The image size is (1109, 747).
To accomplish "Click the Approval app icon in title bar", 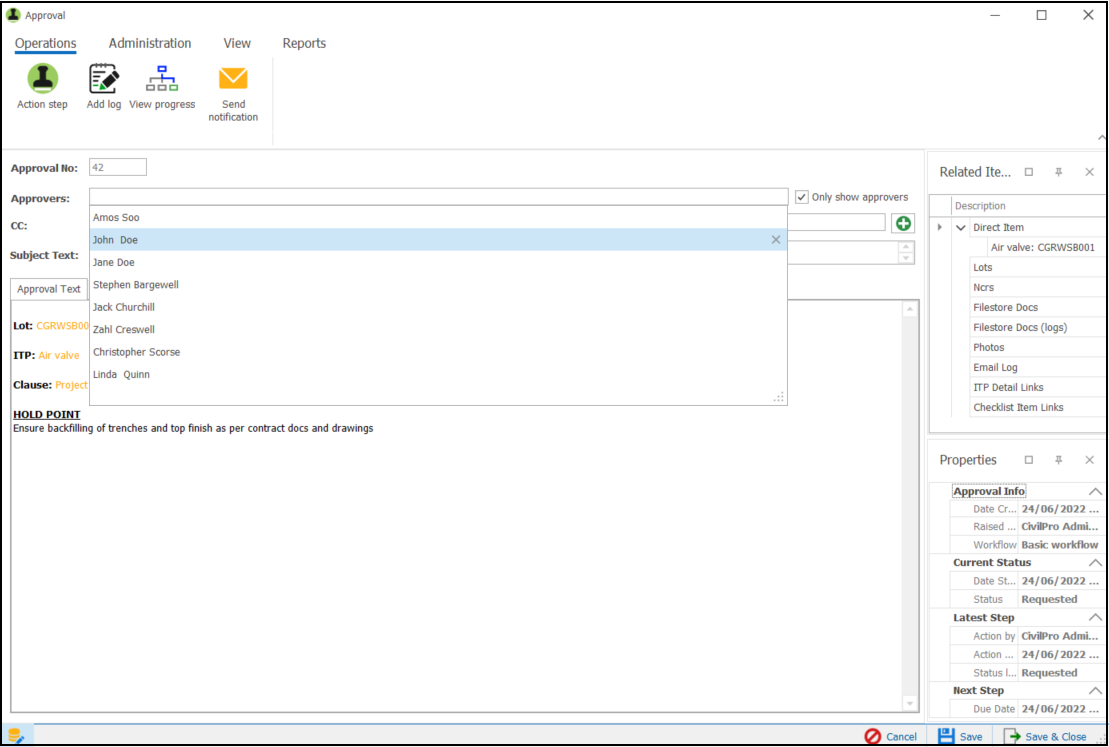I will [13, 15].
